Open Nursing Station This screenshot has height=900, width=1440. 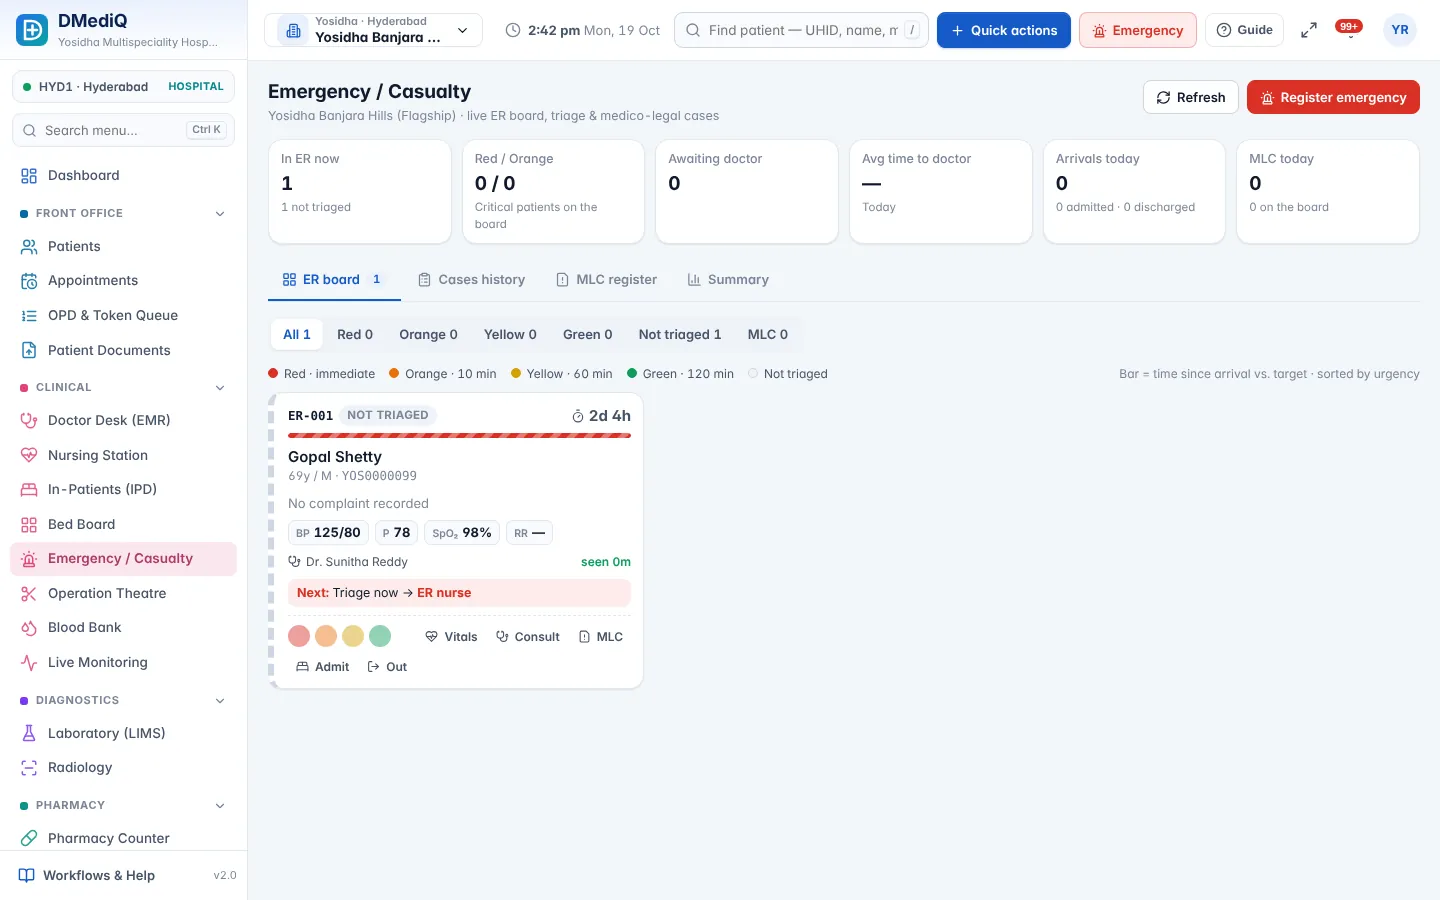tap(123, 455)
